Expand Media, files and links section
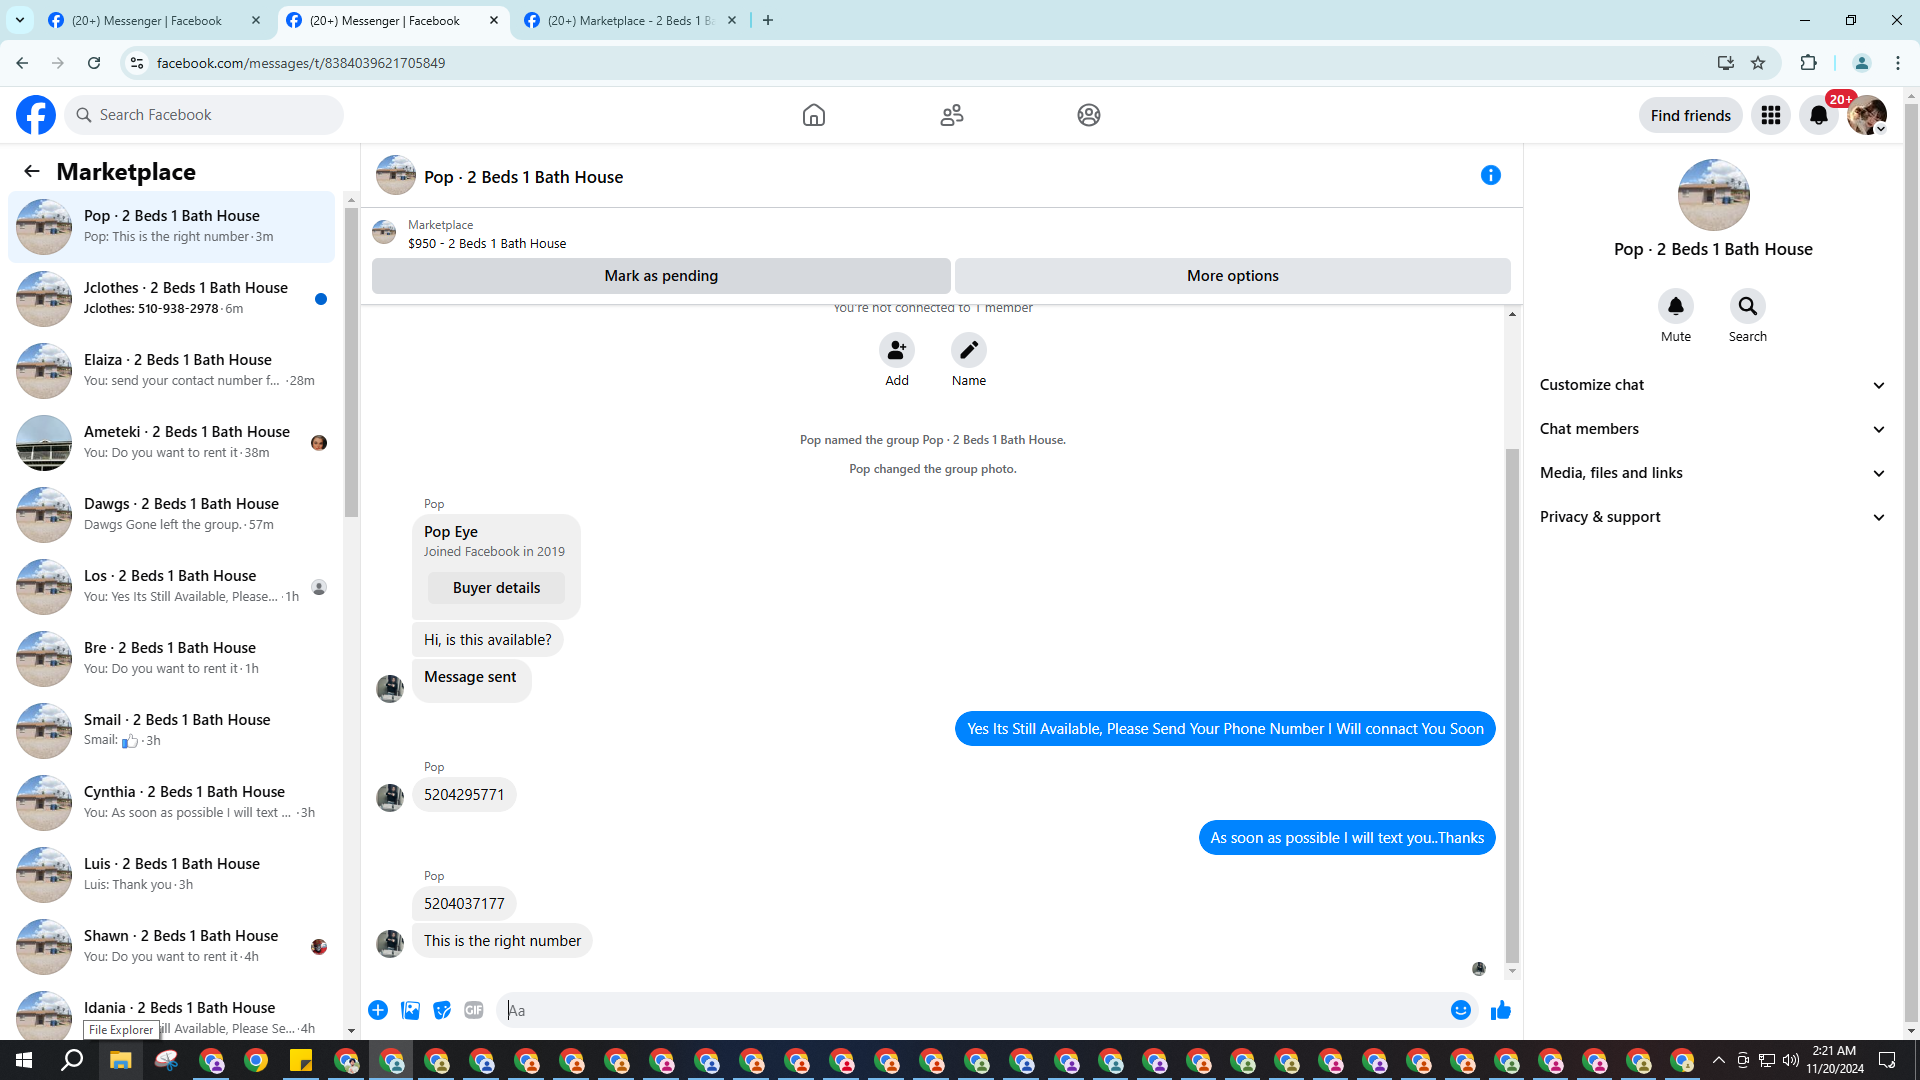 (1713, 473)
